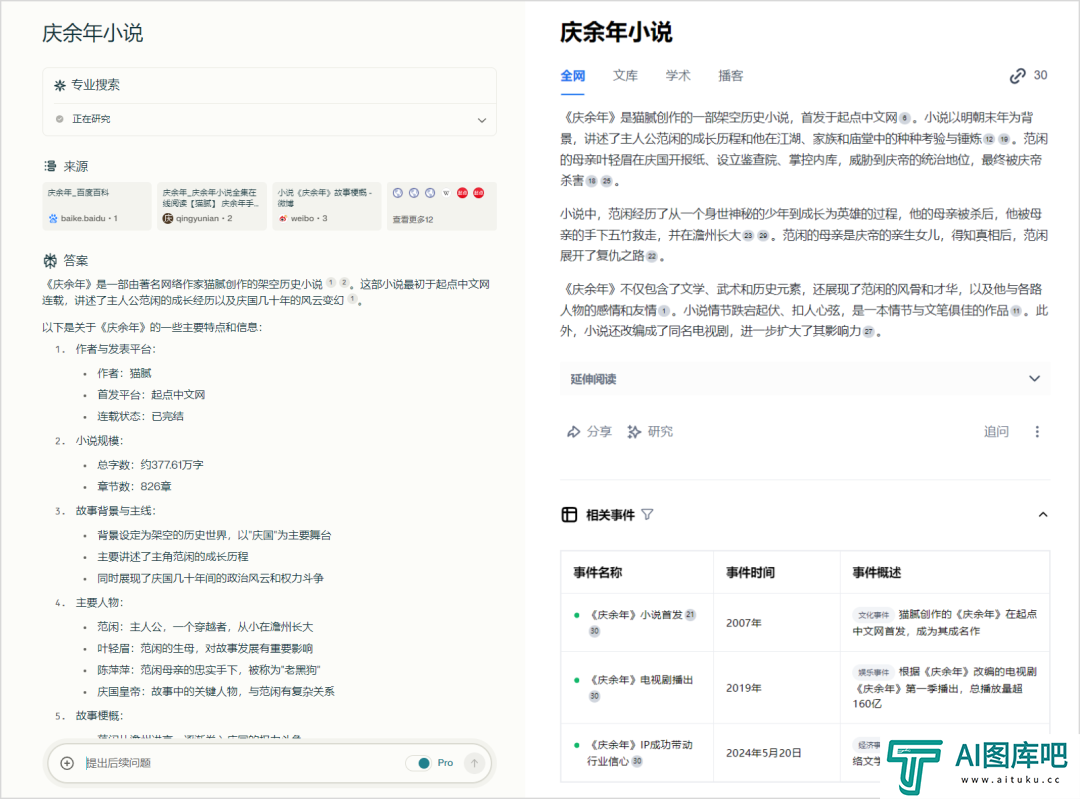Image resolution: width=1080 pixels, height=799 pixels.
Task: Open the 庆余年_百度百科 source card
Action: point(97,205)
